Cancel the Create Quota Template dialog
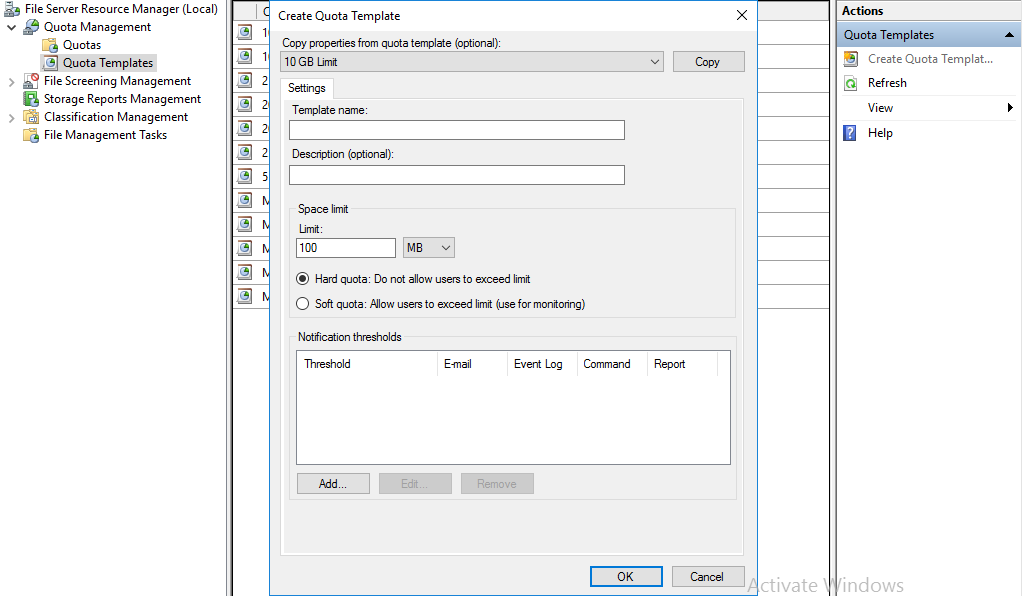The height and width of the screenshot is (596, 1023). point(706,577)
